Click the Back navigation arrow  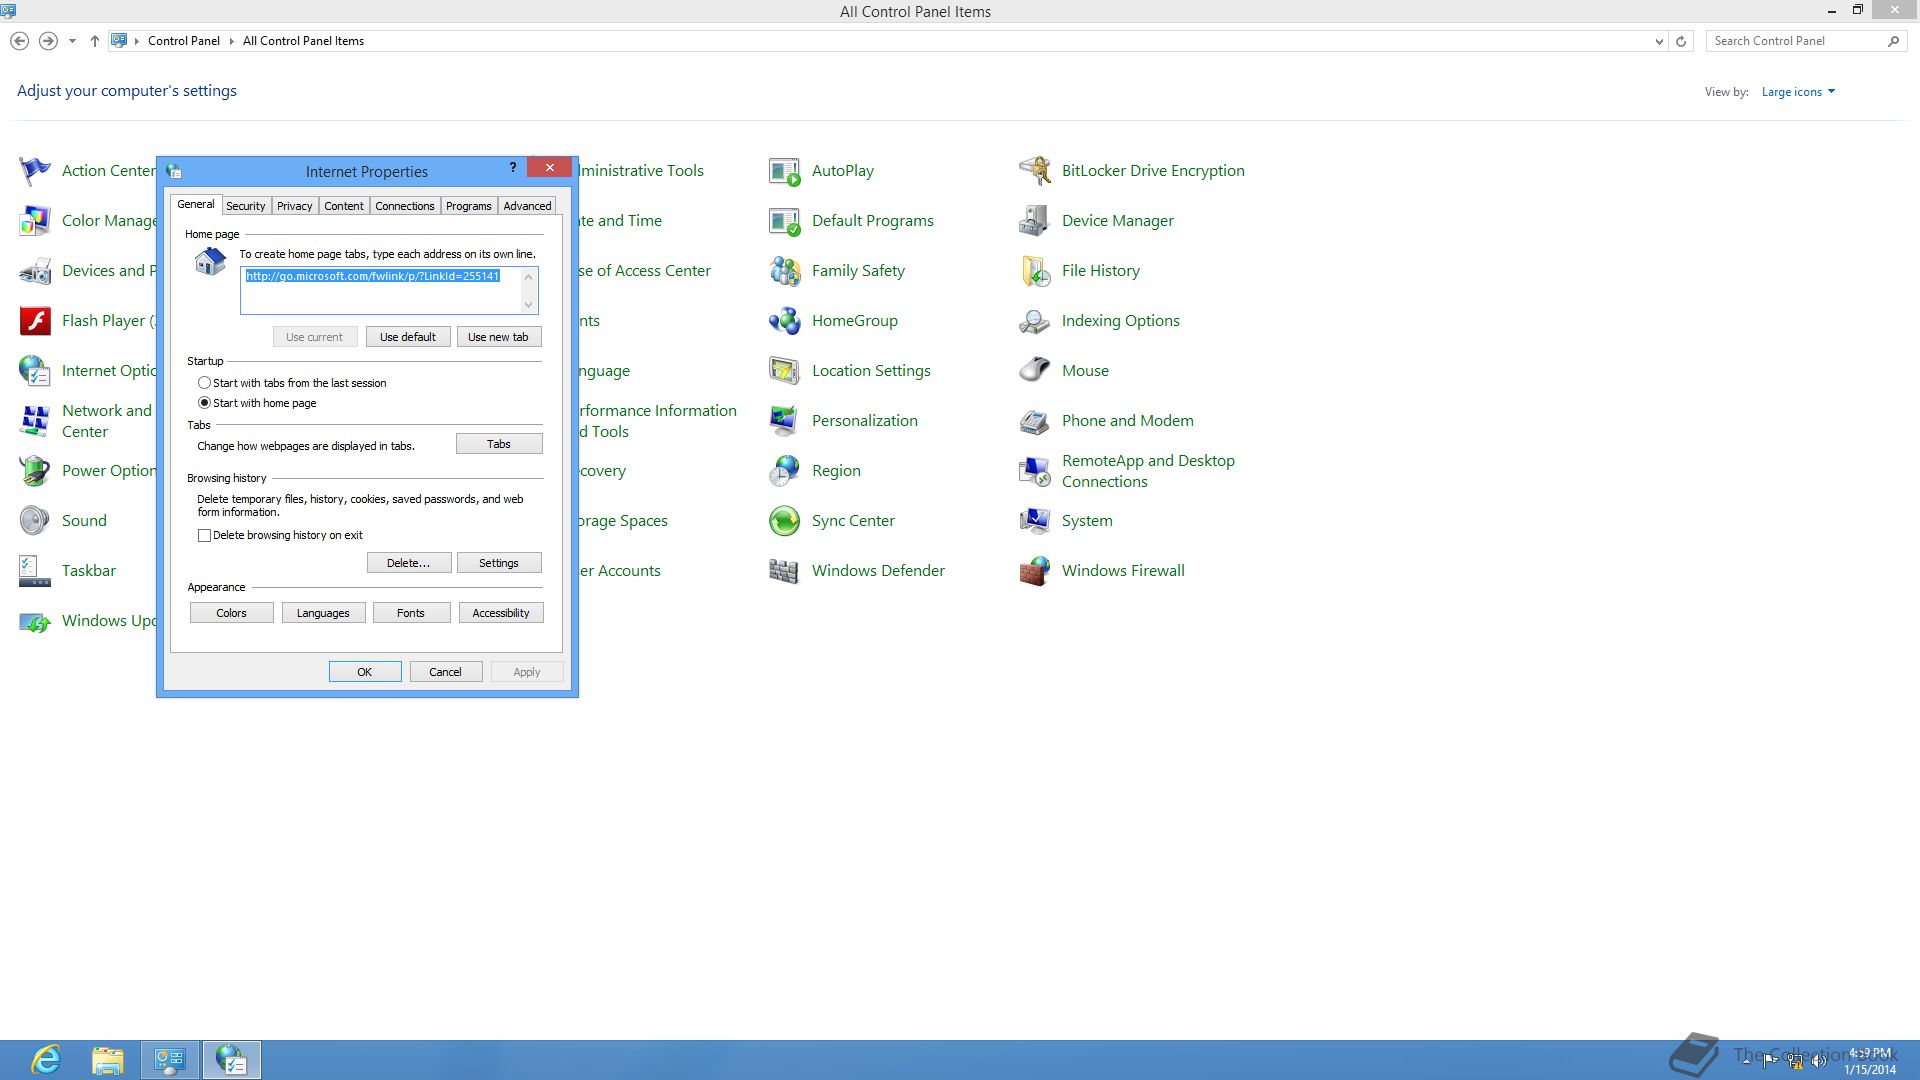[19, 41]
